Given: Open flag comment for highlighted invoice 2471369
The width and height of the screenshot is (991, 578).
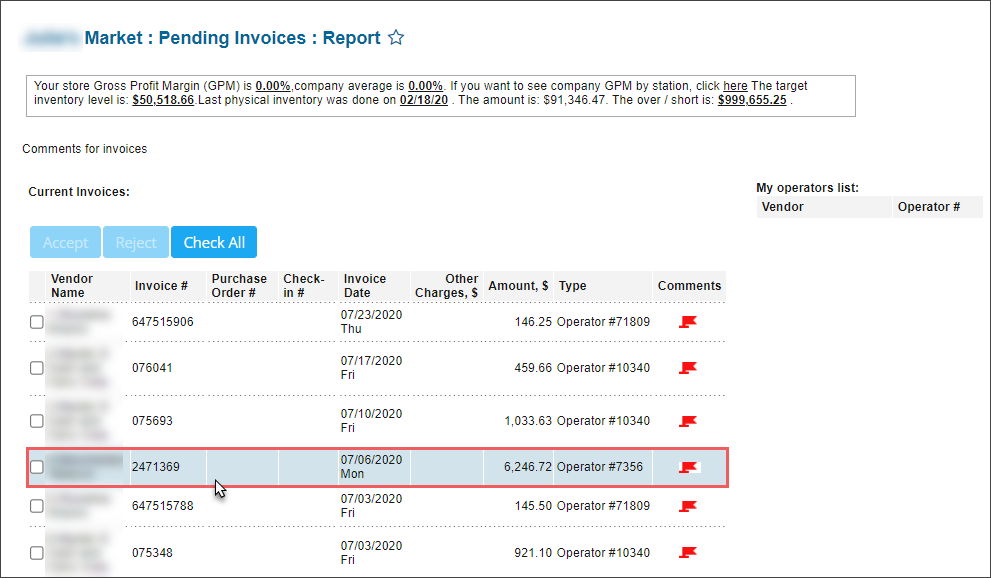Looking at the screenshot, I should click(687, 465).
